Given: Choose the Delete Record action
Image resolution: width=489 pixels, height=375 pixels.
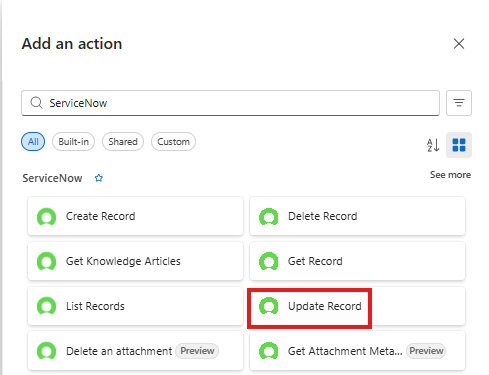Looking at the screenshot, I should (x=357, y=216).
